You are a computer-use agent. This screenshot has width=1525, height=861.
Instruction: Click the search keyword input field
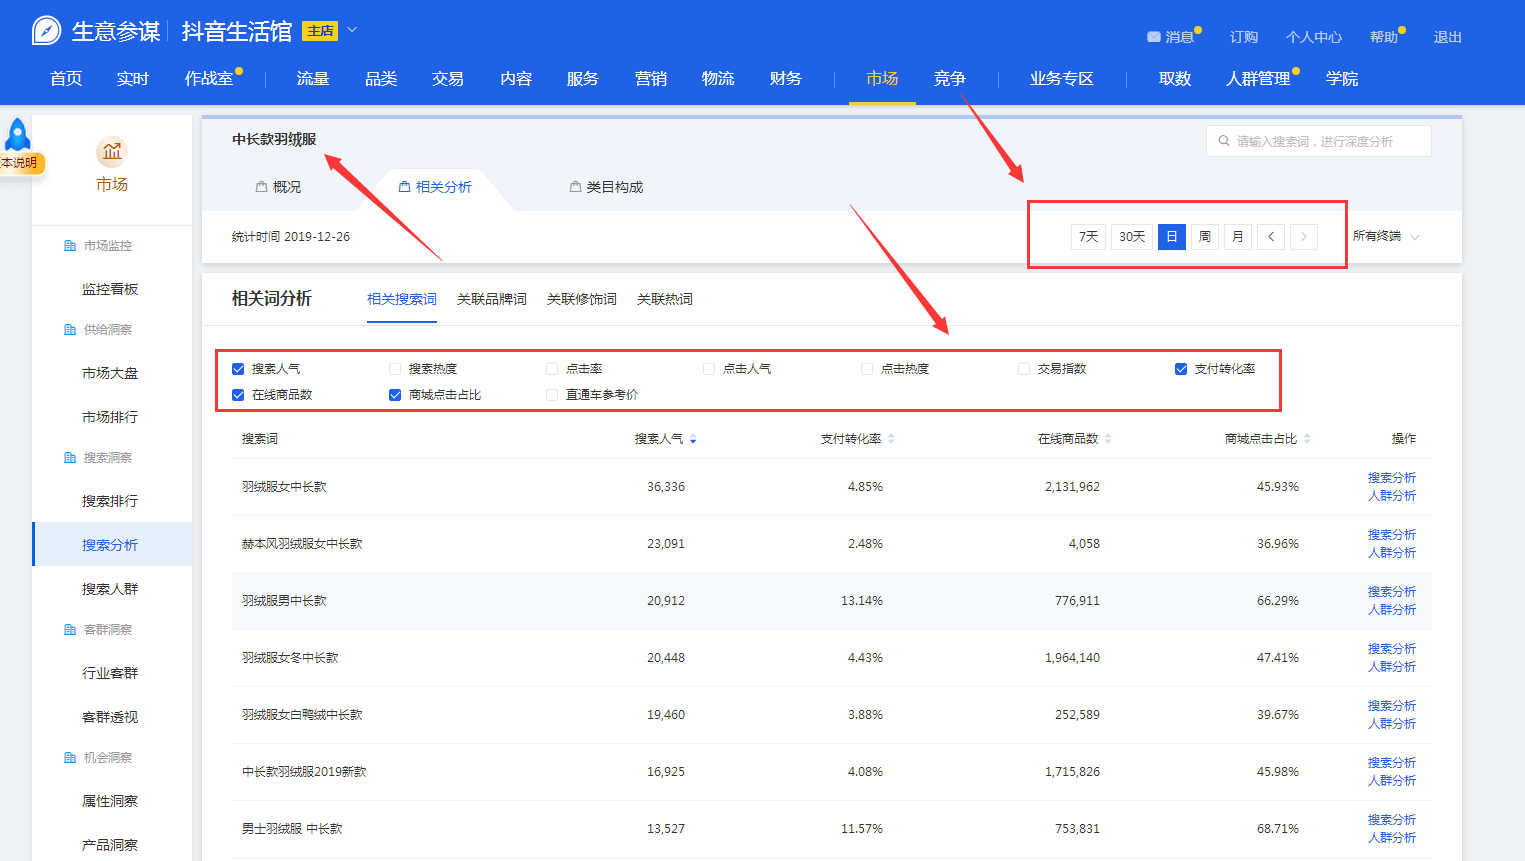click(x=1319, y=141)
